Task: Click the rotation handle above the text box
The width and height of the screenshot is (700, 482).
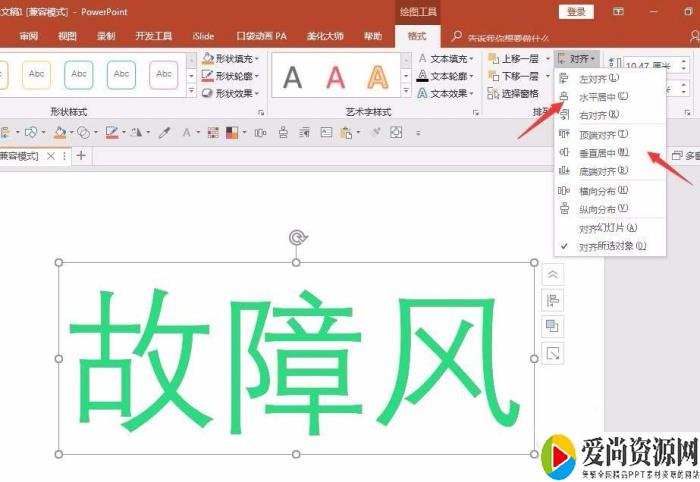Action: pyautogui.click(x=296, y=237)
